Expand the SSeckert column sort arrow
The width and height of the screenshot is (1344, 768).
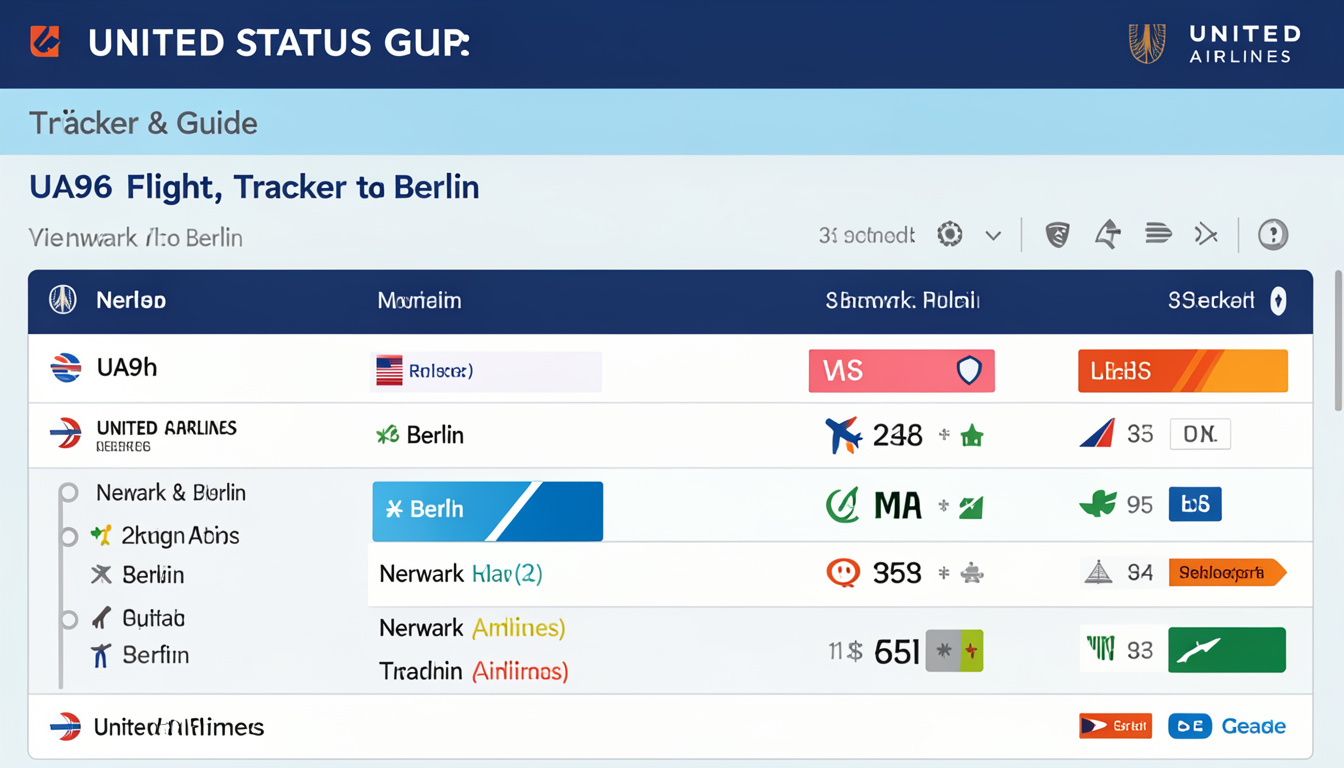click(1277, 301)
